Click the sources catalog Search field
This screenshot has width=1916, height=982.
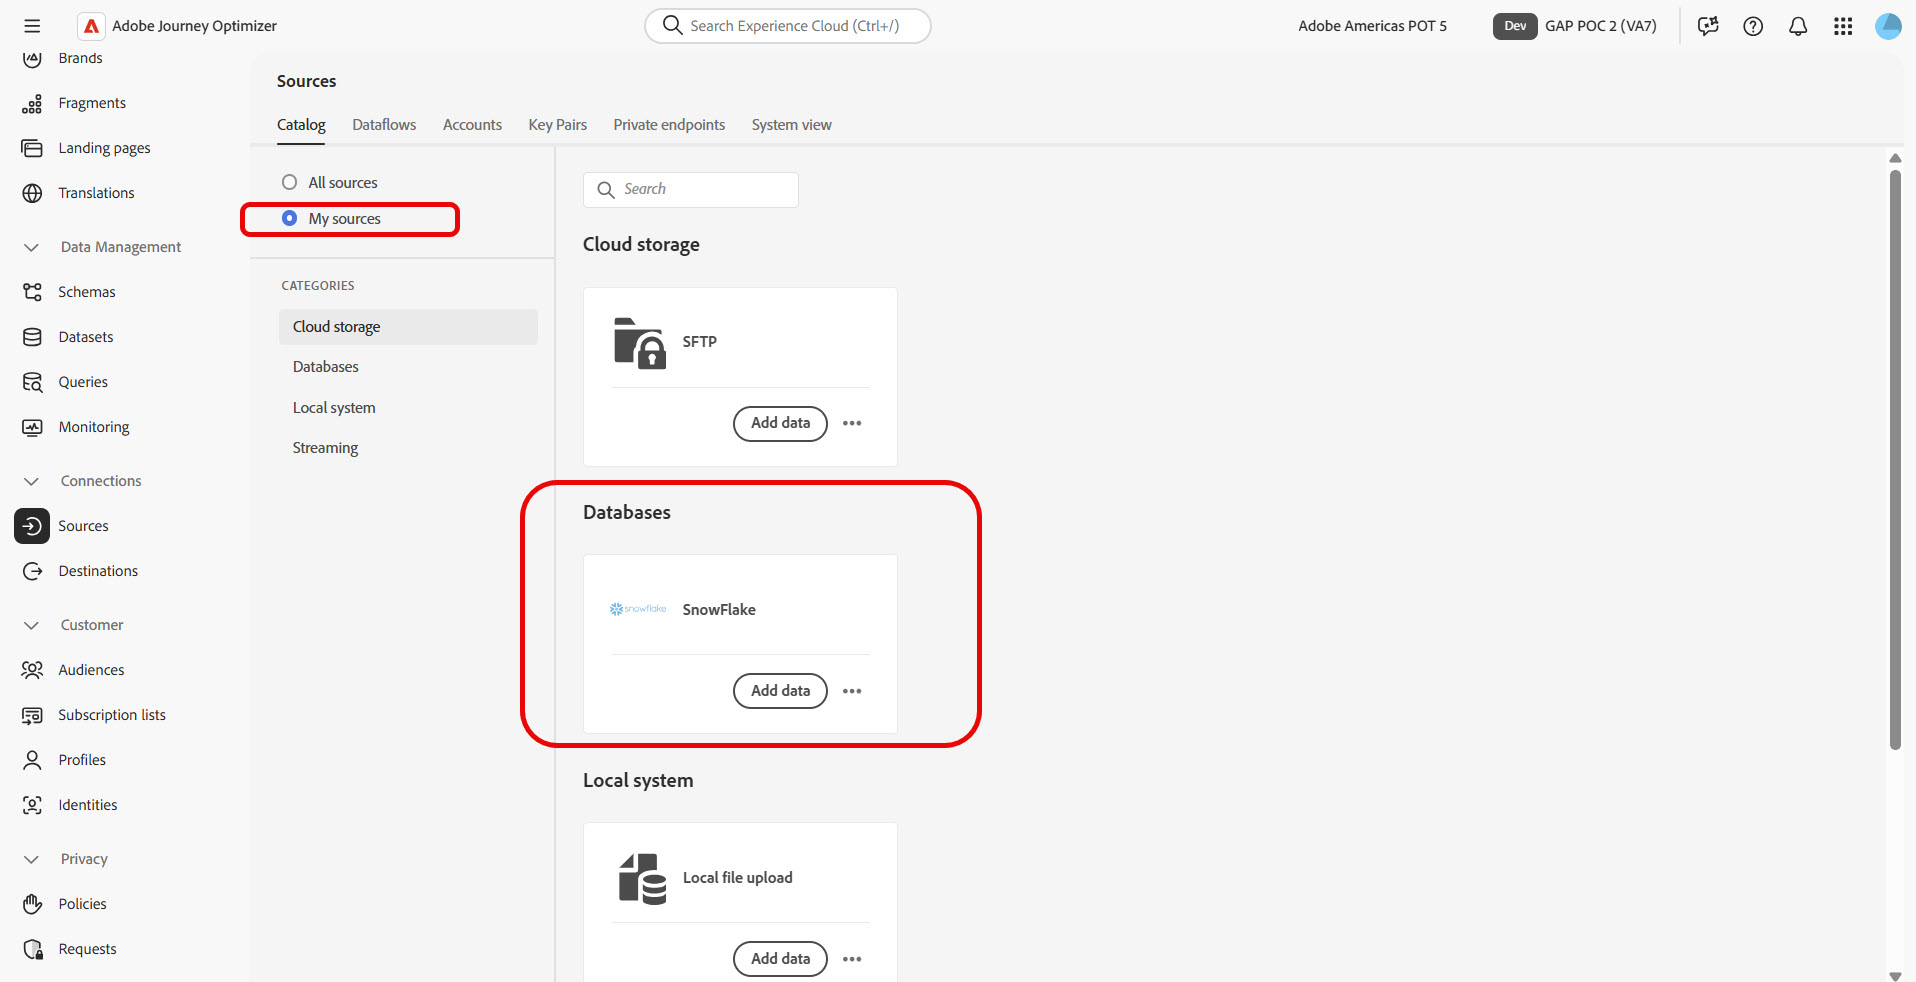[x=691, y=190]
